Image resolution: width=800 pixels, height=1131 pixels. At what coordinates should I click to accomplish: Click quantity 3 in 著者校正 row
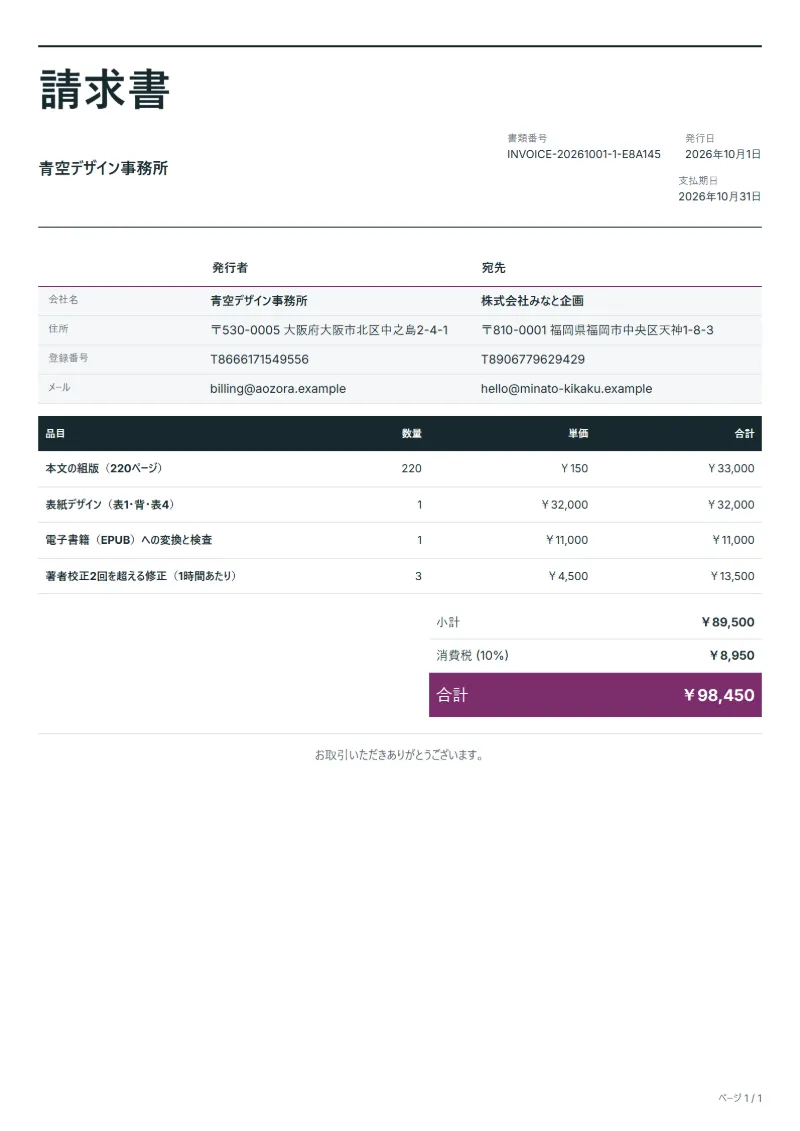click(418, 576)
